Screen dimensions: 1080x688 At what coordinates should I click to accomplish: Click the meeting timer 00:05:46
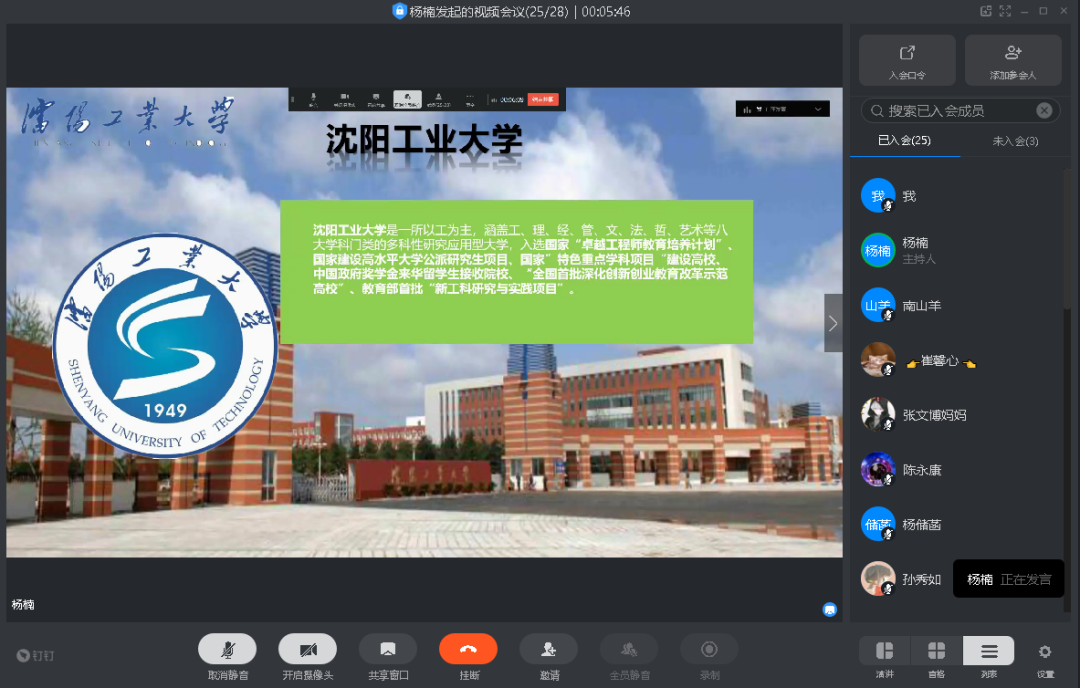click(606, 12)
